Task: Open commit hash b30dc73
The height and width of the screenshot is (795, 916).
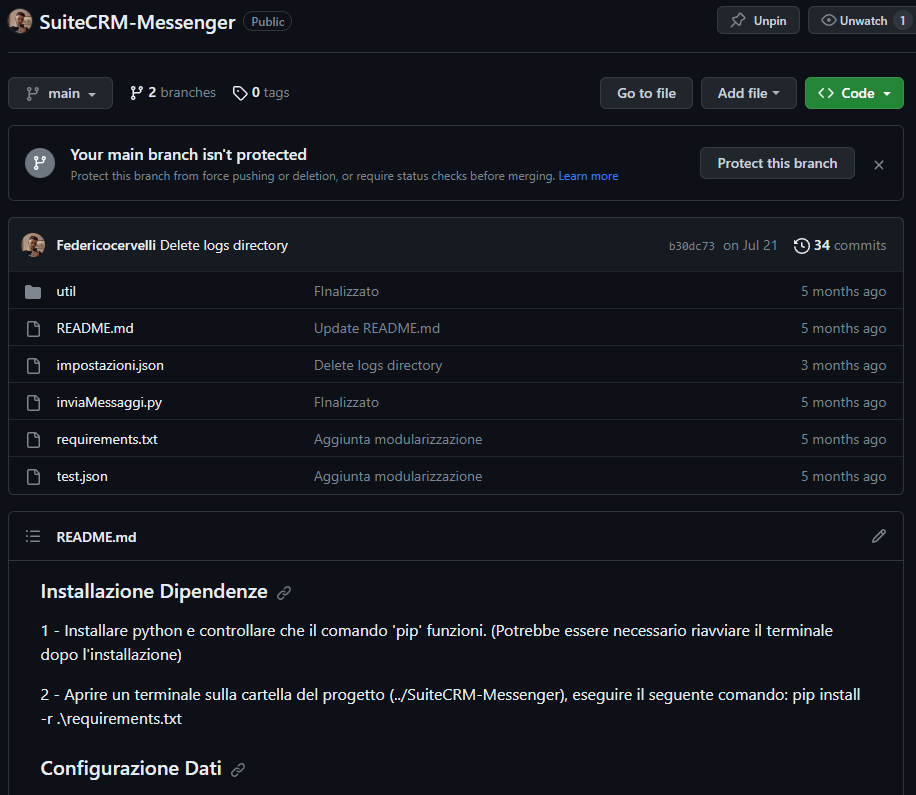Action: (691, 246)
